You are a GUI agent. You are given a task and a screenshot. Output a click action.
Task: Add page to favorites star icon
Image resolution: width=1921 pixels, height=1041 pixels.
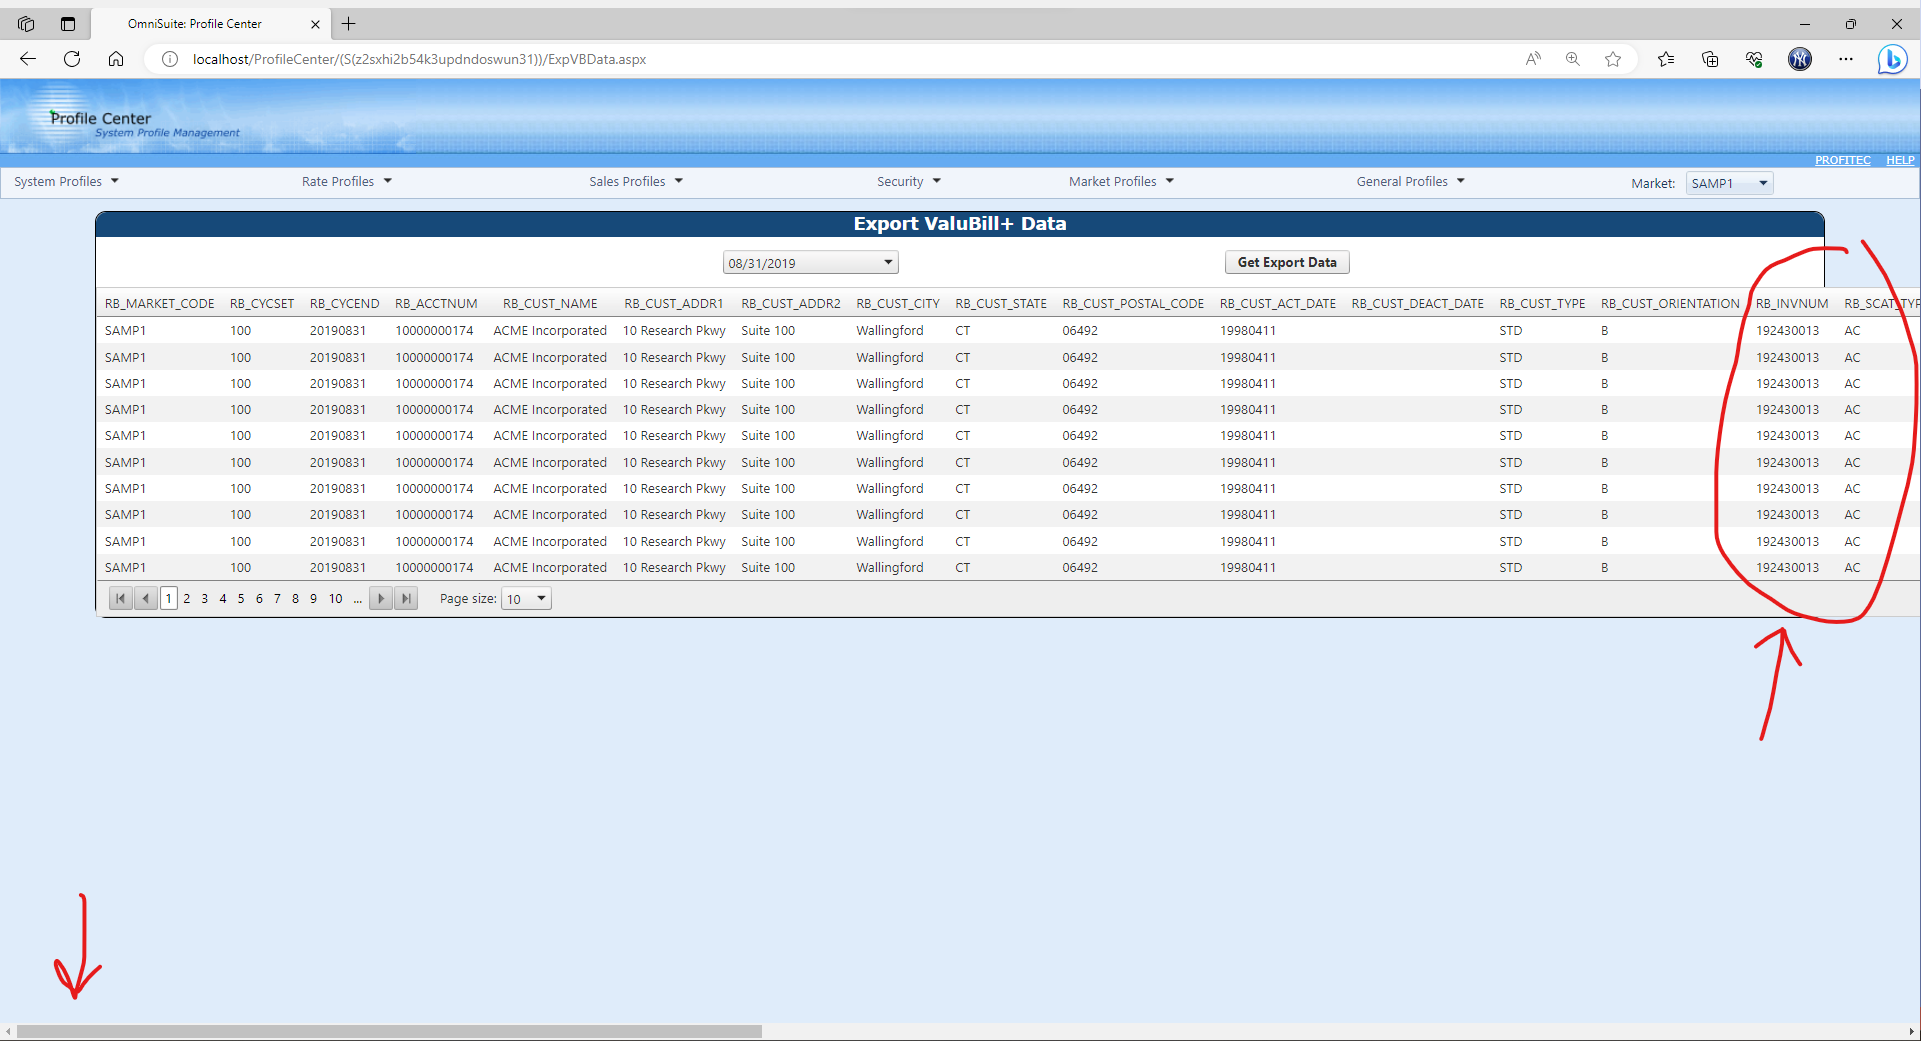pyautogui.click(x=1613, y=59)
